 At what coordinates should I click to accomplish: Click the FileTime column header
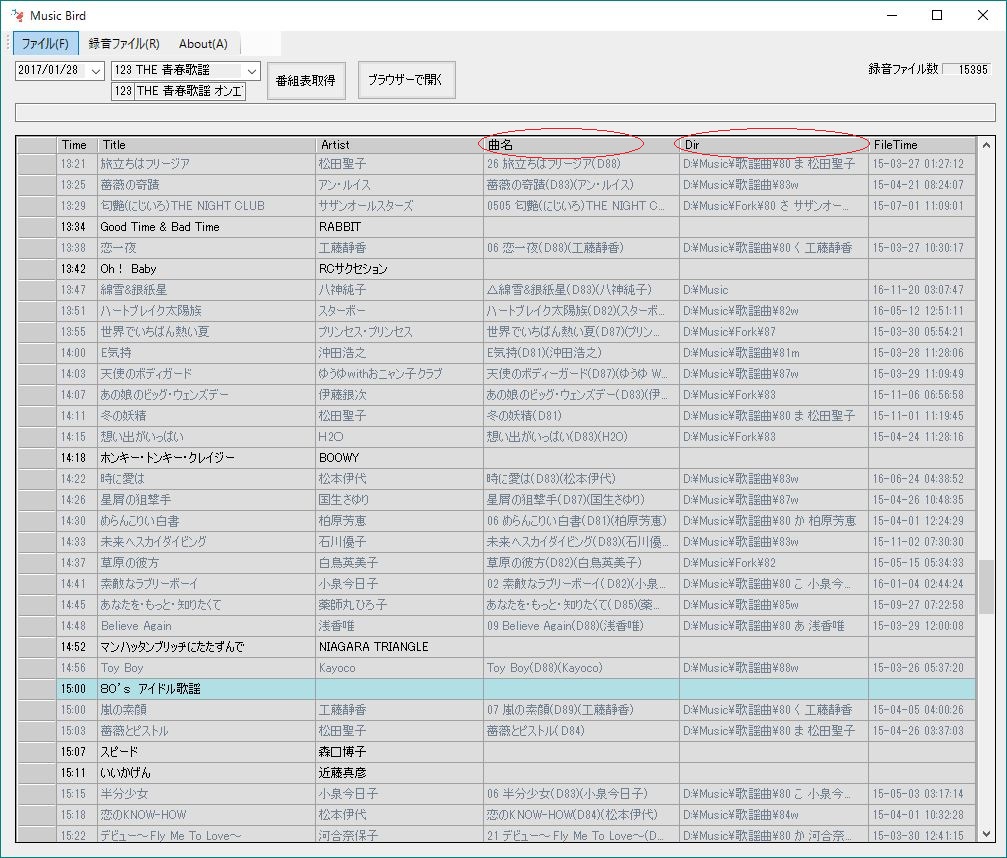922,145
